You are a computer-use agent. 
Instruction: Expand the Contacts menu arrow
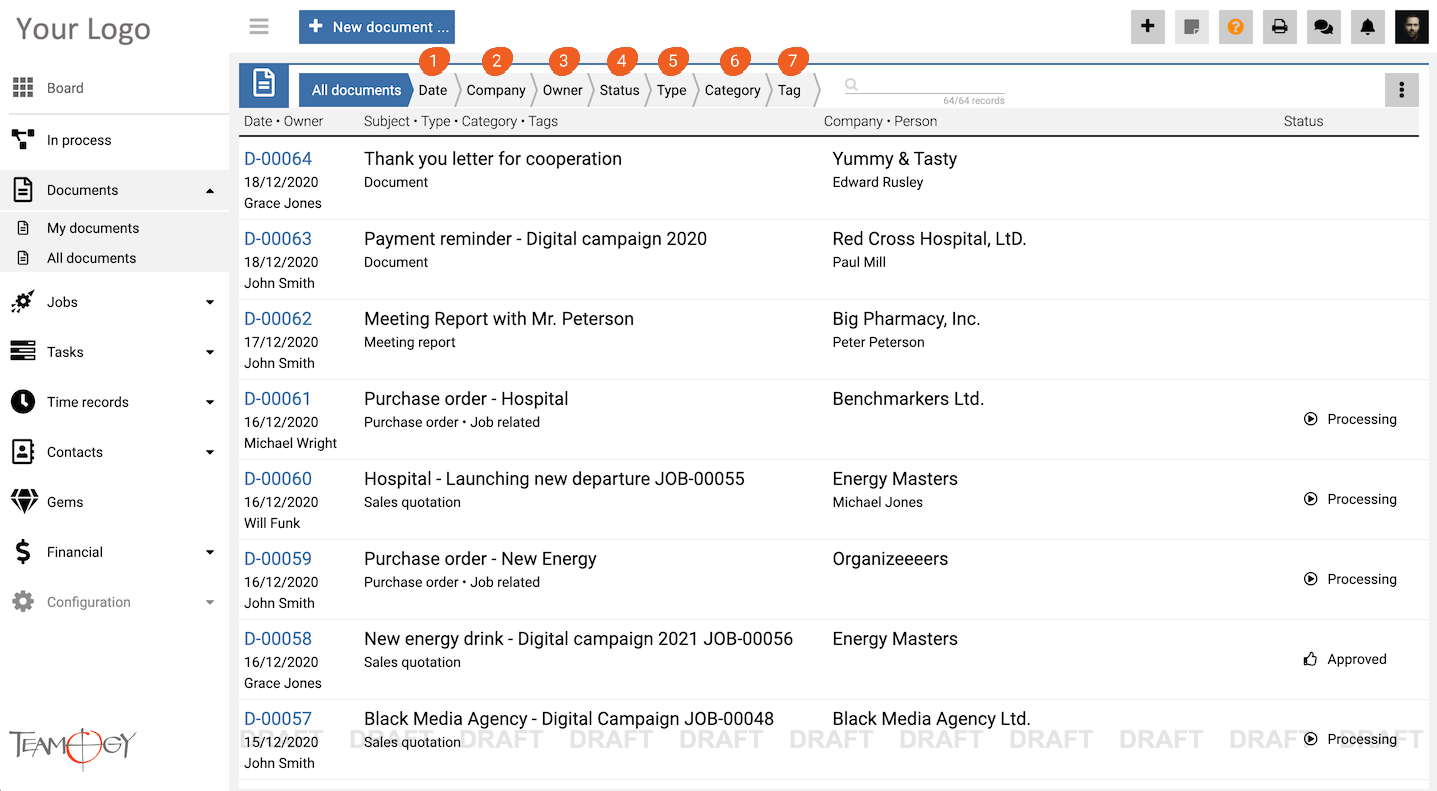tap(210, 452)
